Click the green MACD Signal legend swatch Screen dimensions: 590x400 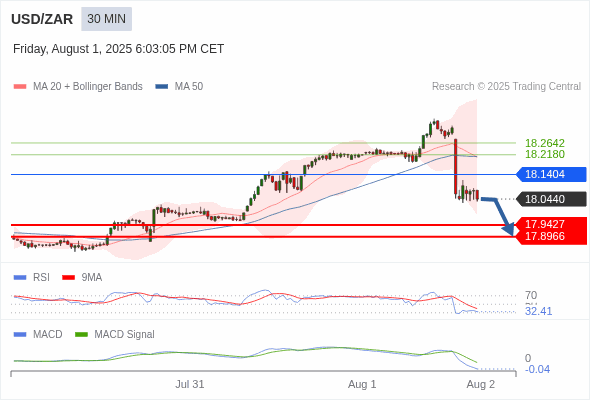(81, 335)
